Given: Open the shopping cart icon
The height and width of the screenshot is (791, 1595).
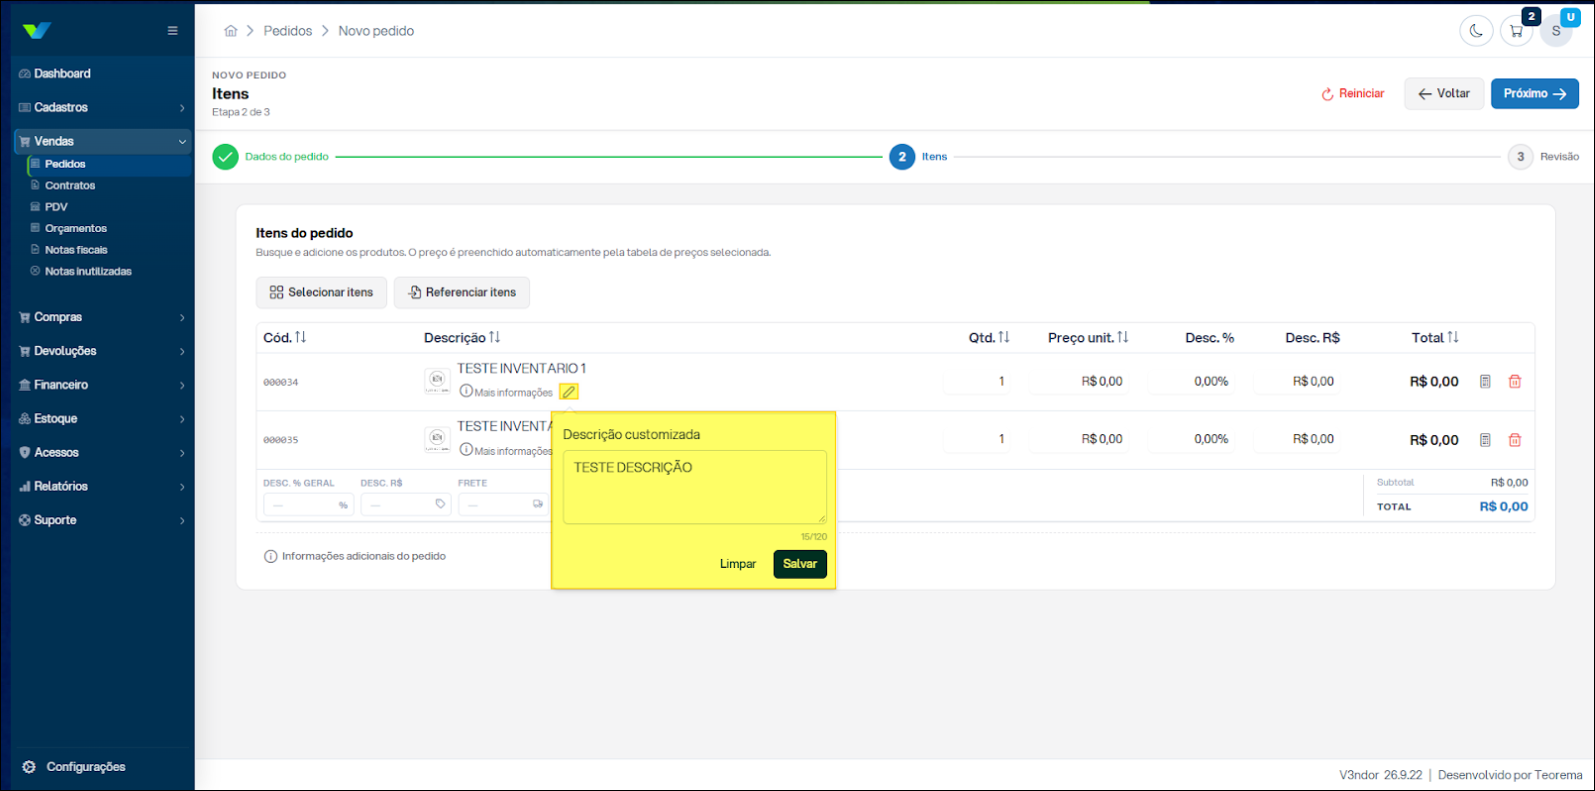Looking at the screenshot, I should 1516,31.
